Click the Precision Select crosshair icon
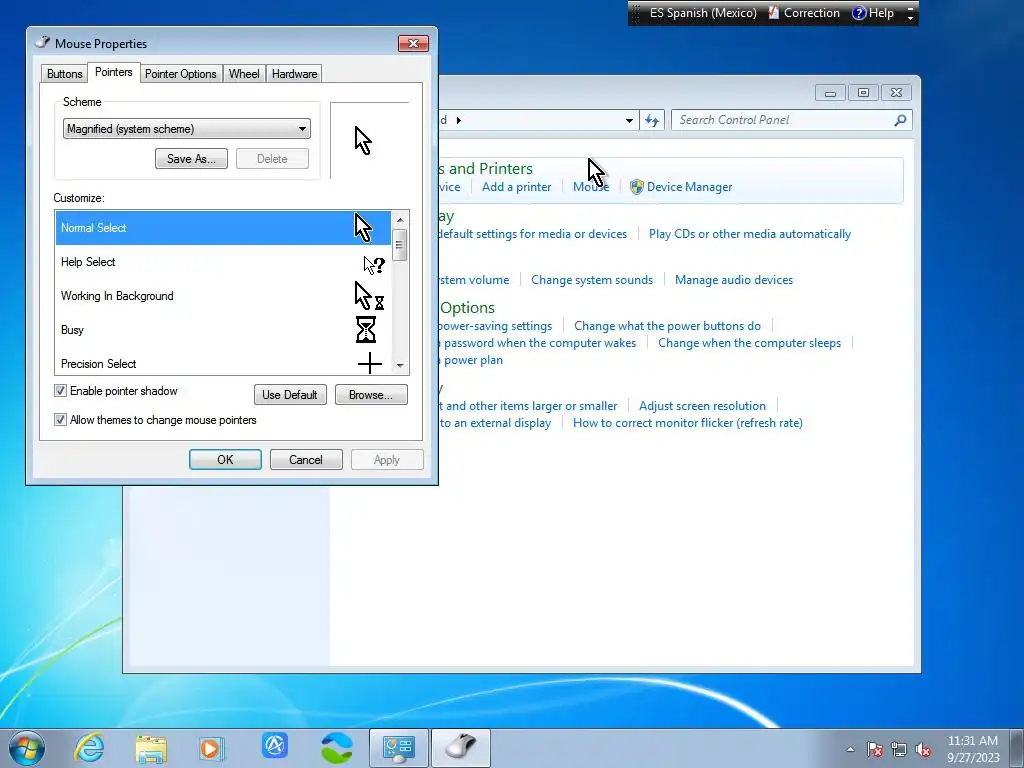 (370, 363)
